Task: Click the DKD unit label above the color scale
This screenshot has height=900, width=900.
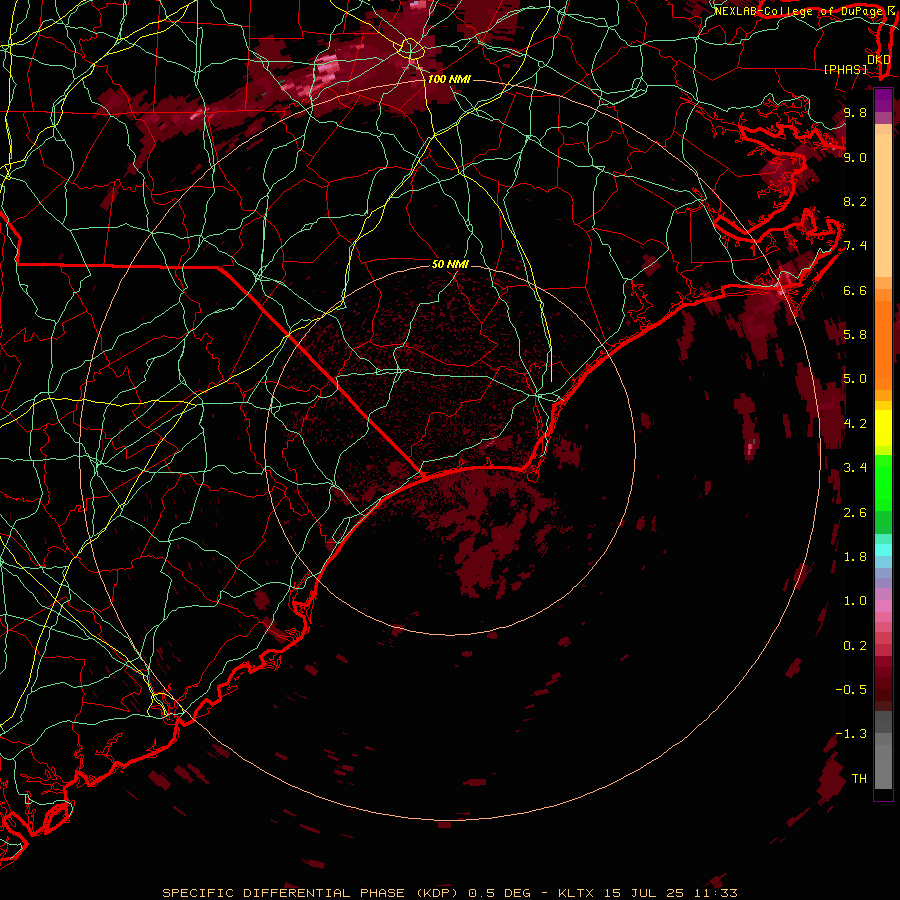Action: click(x=878, y=60)
